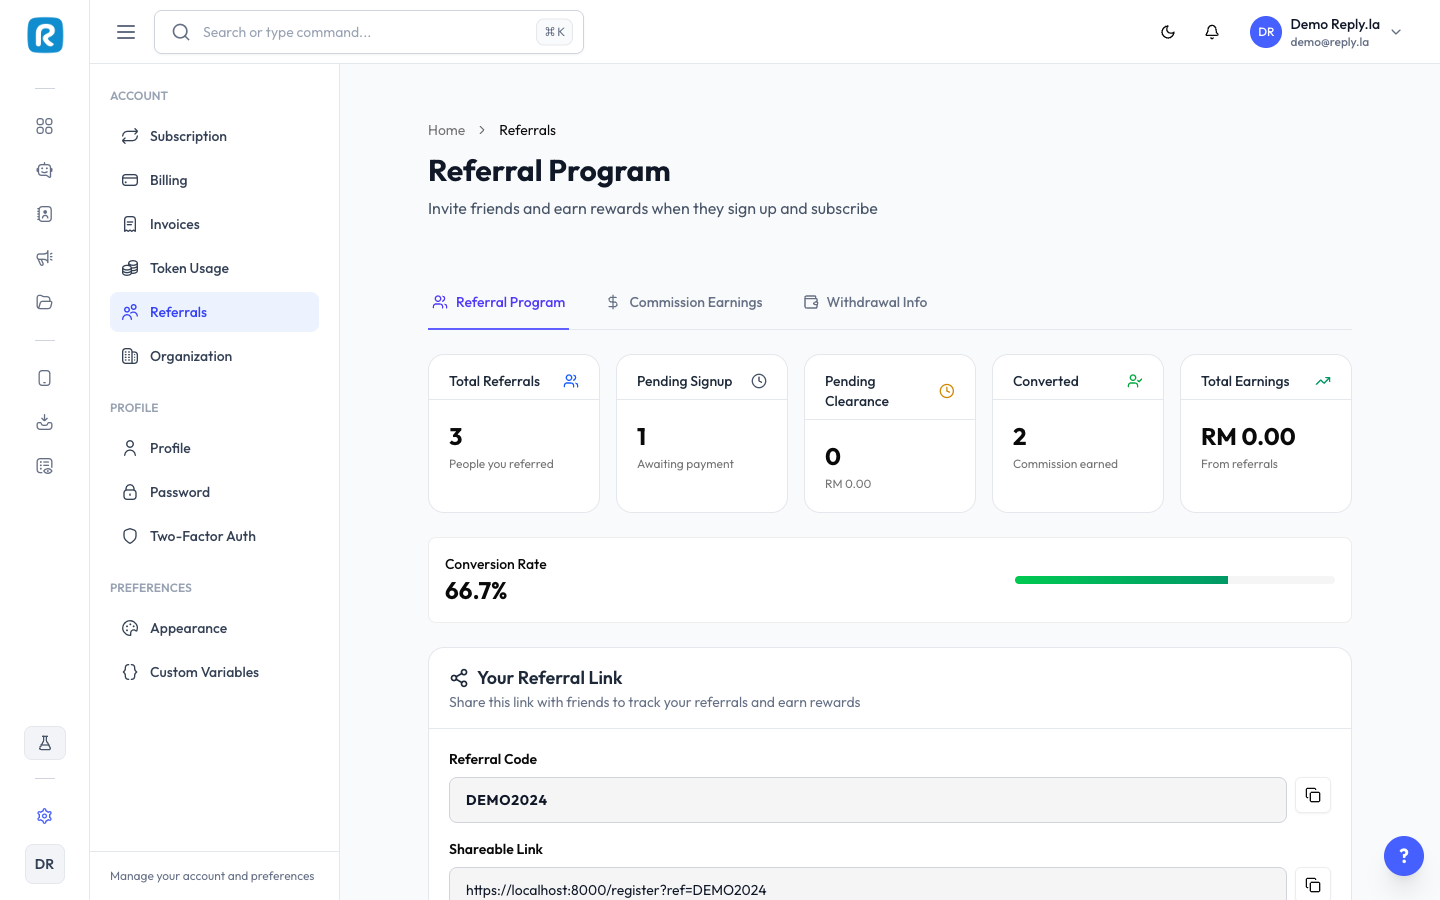Click the Referral Code field
Viewport: 1440px width, 900px height.
pyautogui.click(x=868, y=800)
